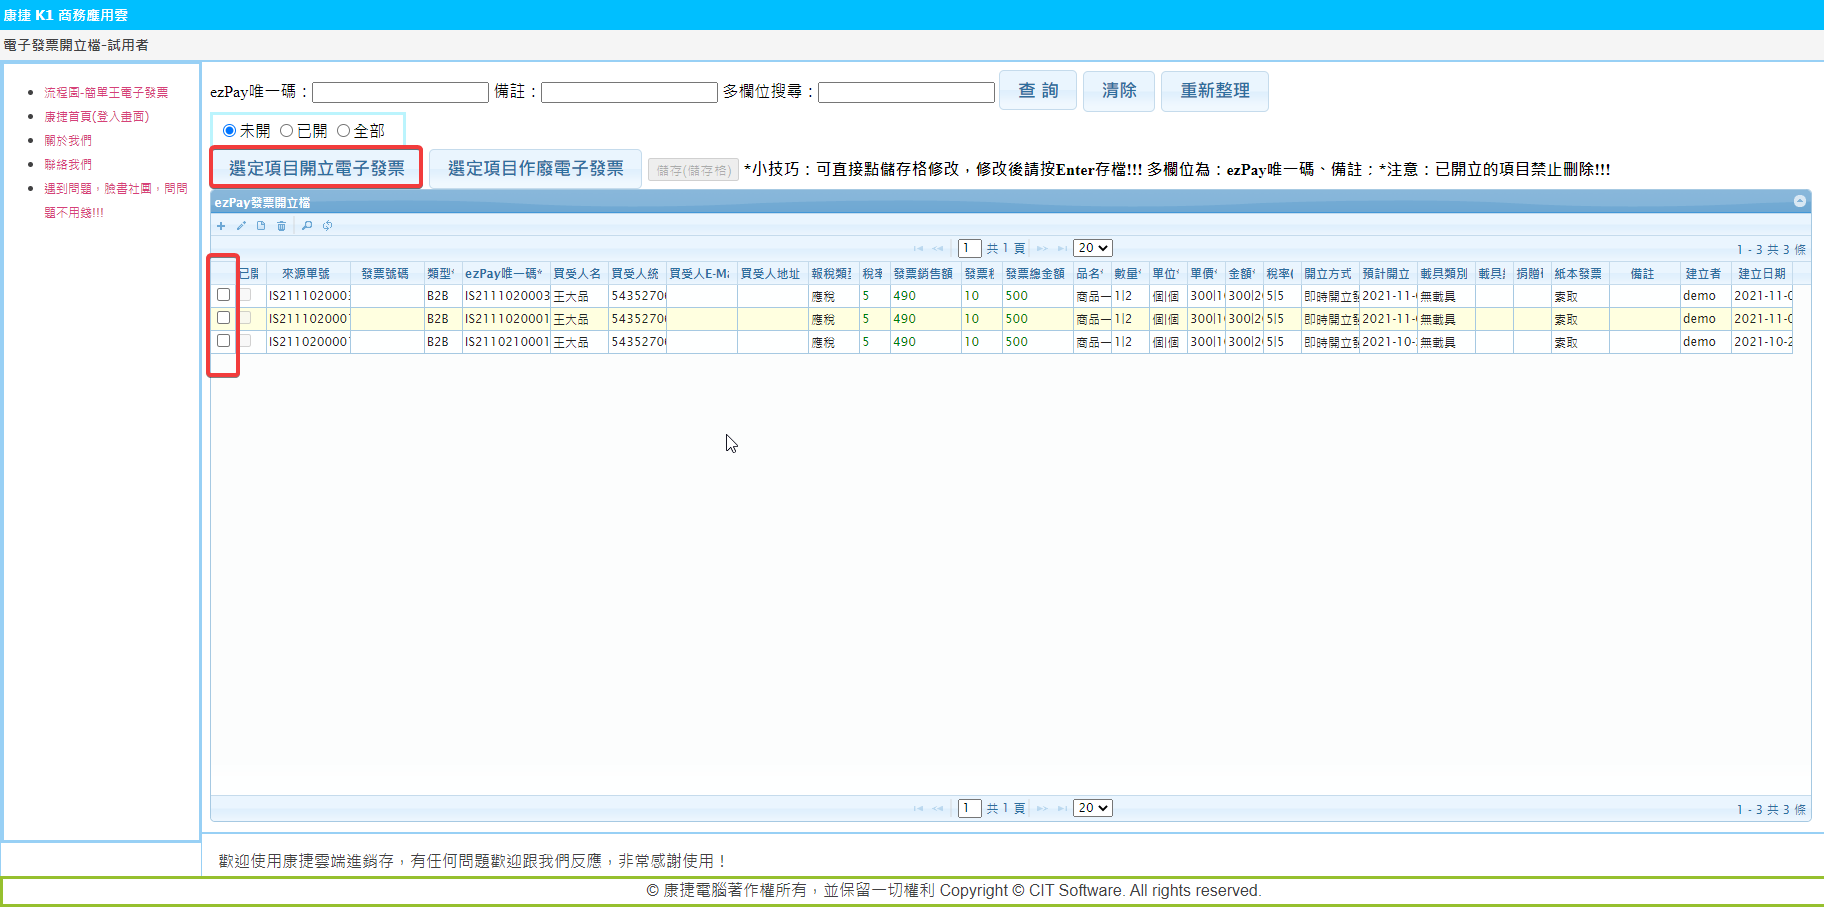Image resolution: width=1824 pixels, height=907 pixels.
Task: Go to next page in the top pager
Action: click(1042, 248)
